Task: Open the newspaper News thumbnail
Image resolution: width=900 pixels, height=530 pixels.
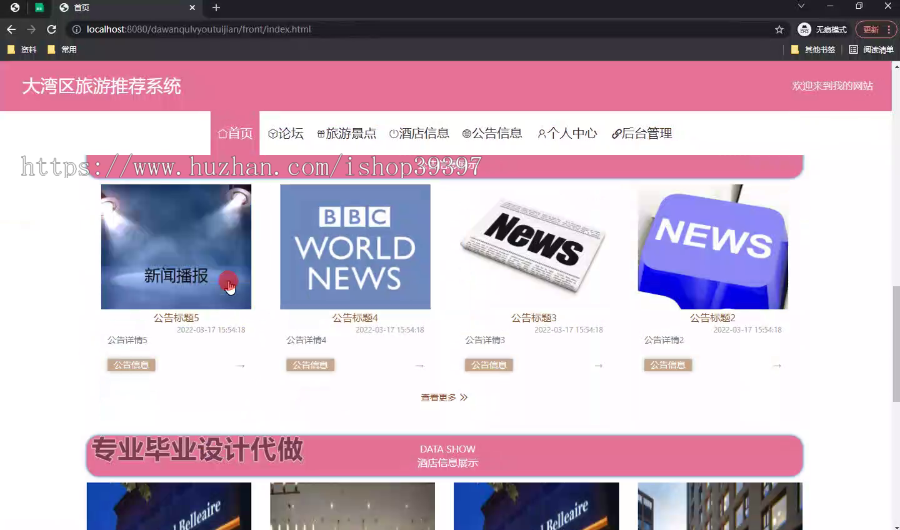Action: (534, 246)
